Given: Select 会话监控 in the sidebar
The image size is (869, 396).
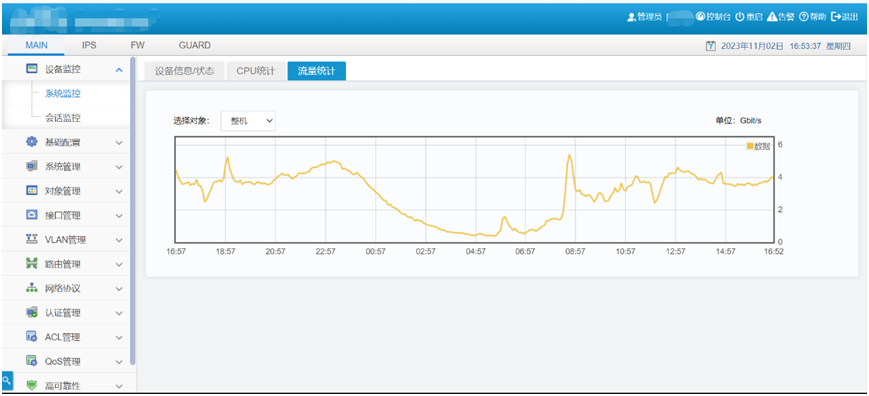Looking at the screenshot, I should (63, 118).
